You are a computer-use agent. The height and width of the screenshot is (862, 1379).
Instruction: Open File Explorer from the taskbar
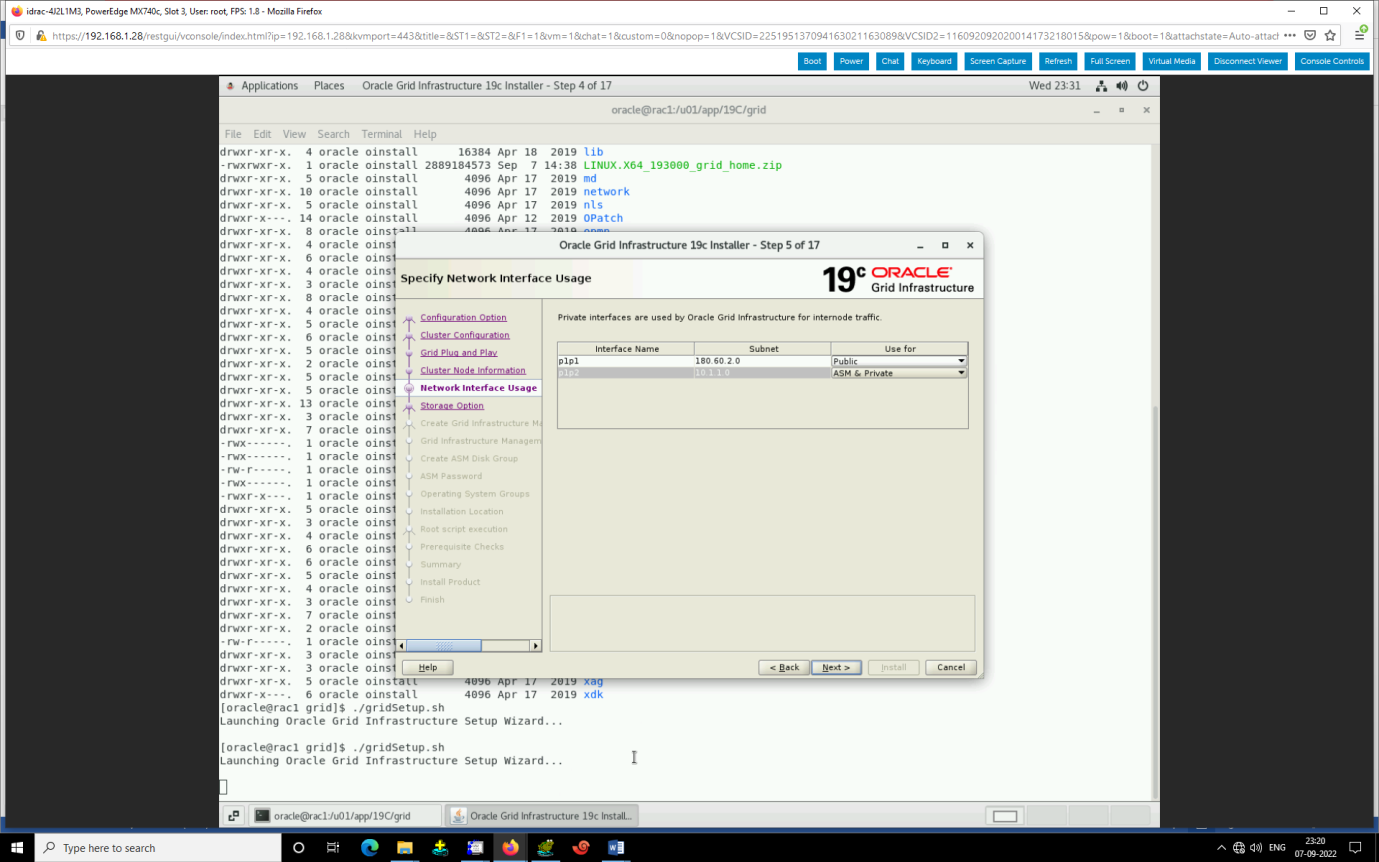coord(405,847)
